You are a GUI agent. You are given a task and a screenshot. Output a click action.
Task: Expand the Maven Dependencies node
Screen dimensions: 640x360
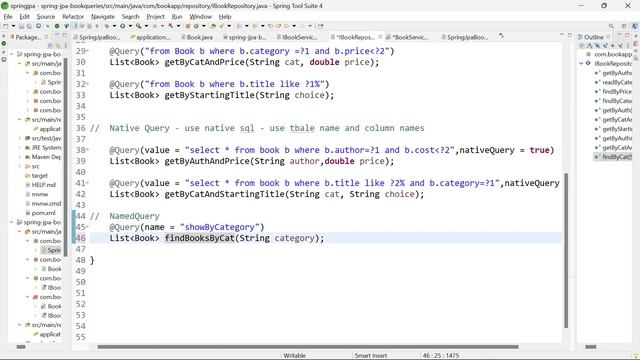pyautogui.click(x=20, y=157)
